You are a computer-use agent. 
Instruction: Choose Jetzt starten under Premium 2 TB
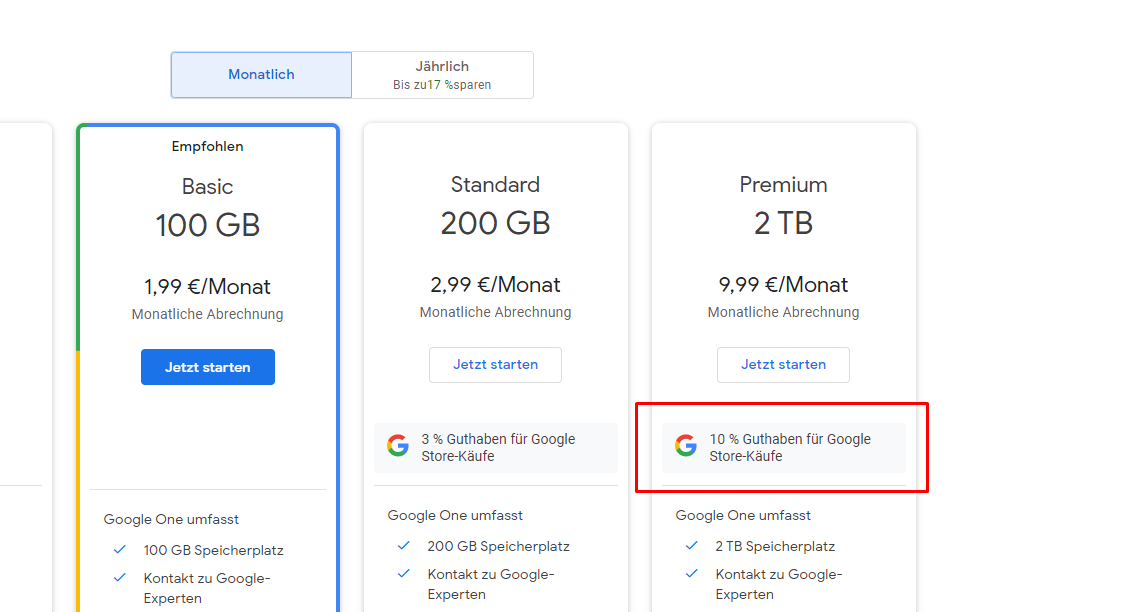[783, 365]
